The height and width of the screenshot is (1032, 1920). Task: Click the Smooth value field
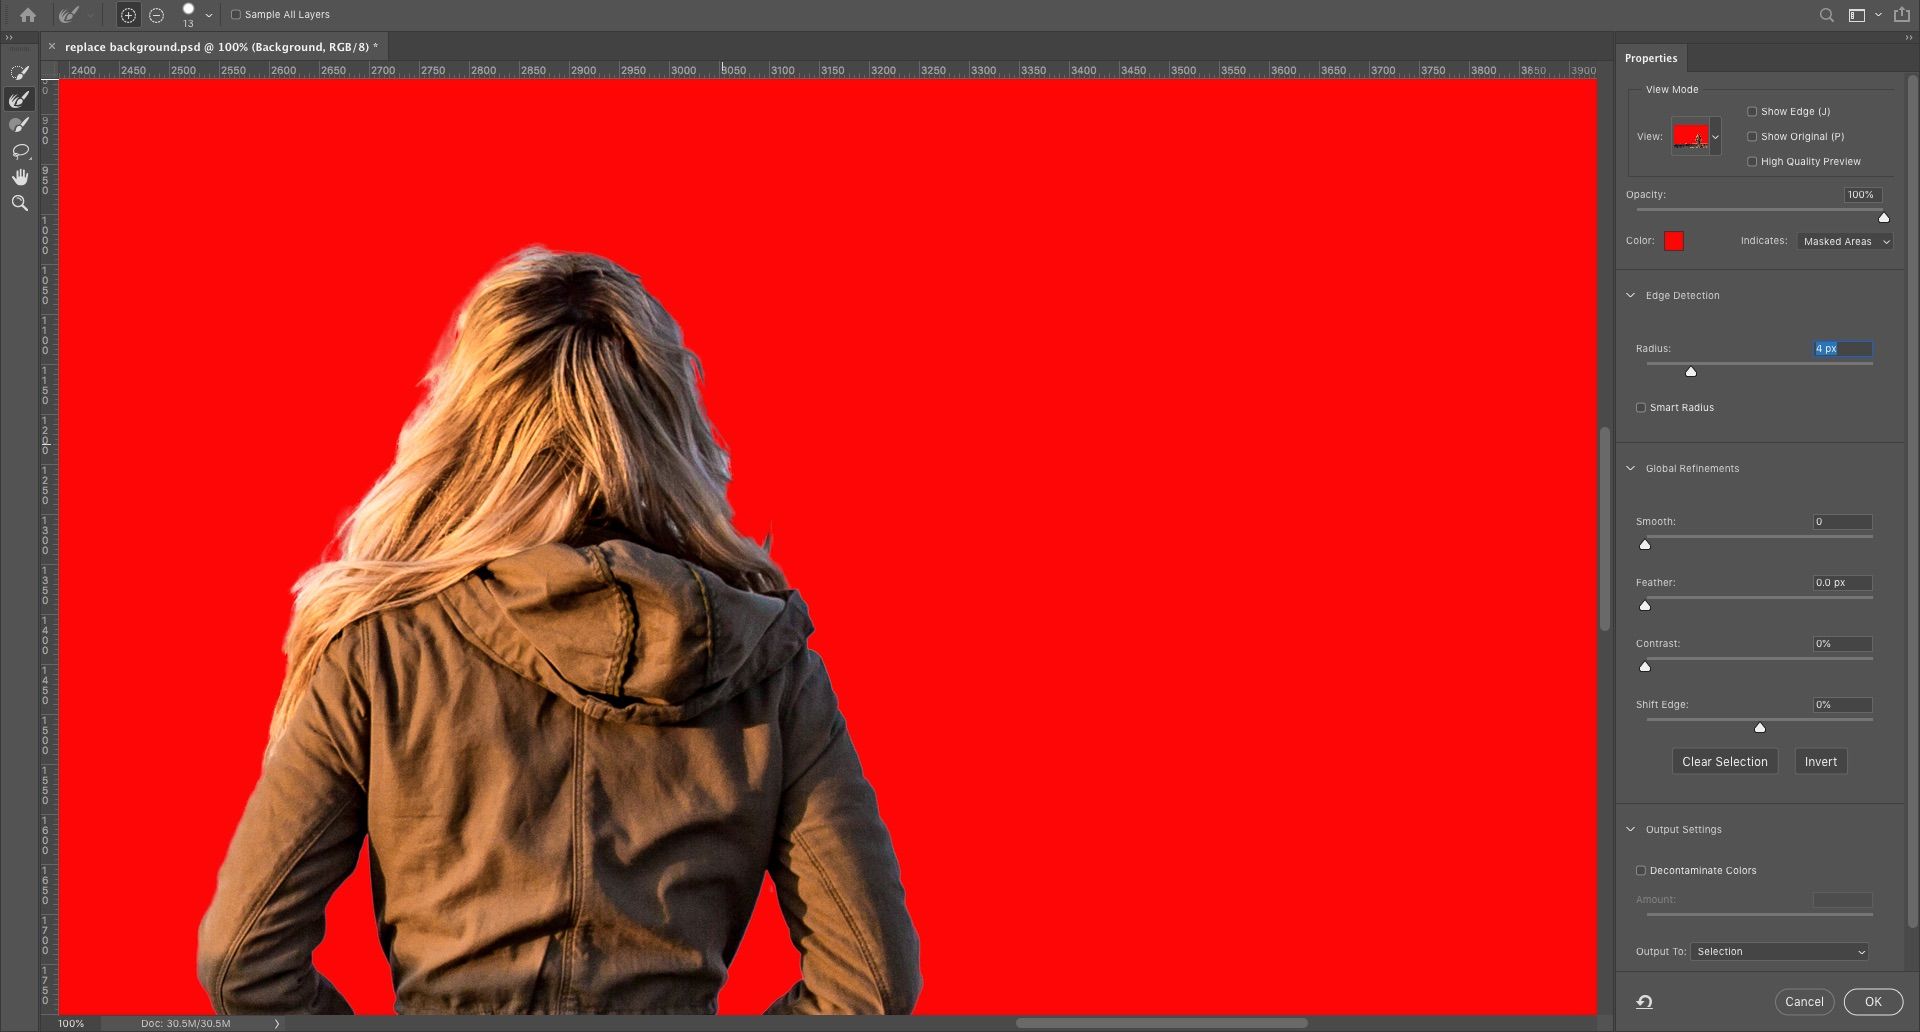click(1843, 522)
